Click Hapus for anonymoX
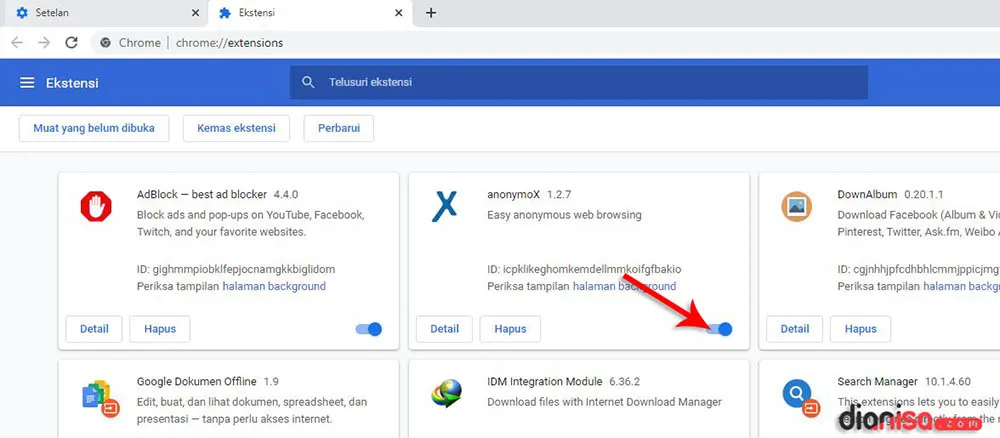The width and height of the screenshot is (1000, 438). click(x=510, y=329)
